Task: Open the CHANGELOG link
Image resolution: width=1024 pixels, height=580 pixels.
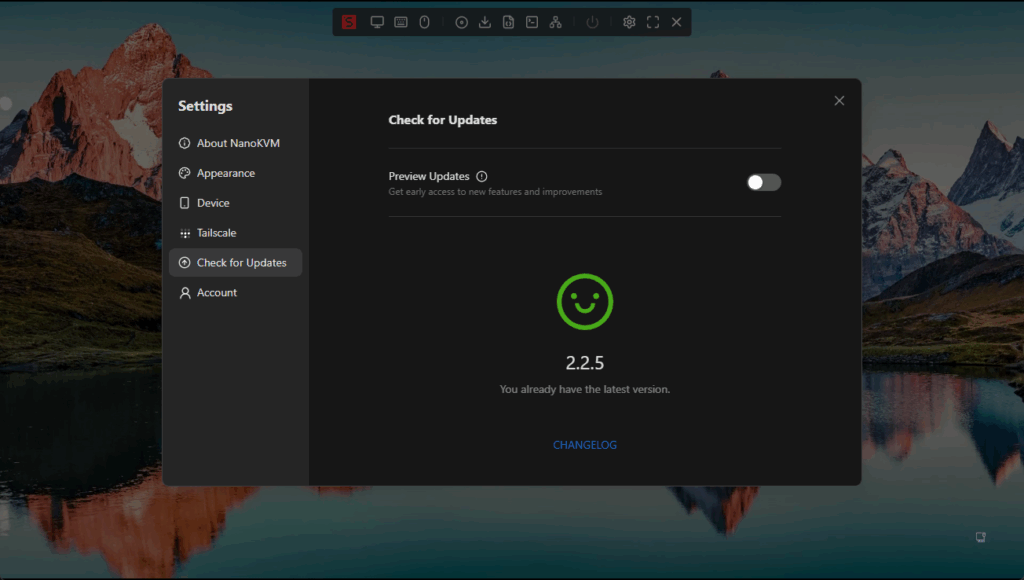Action: (x=585, y=445)
